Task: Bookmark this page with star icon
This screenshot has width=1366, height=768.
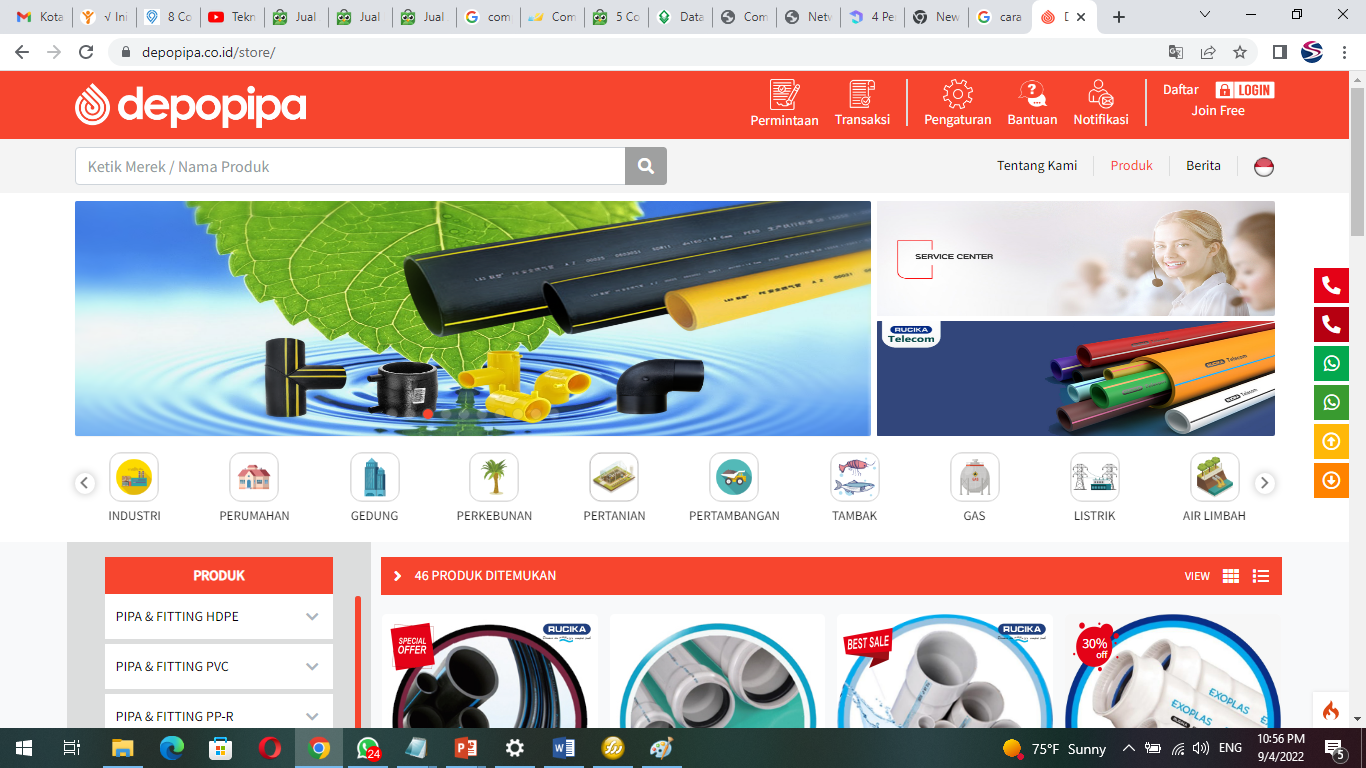Action: [1240, 52]
